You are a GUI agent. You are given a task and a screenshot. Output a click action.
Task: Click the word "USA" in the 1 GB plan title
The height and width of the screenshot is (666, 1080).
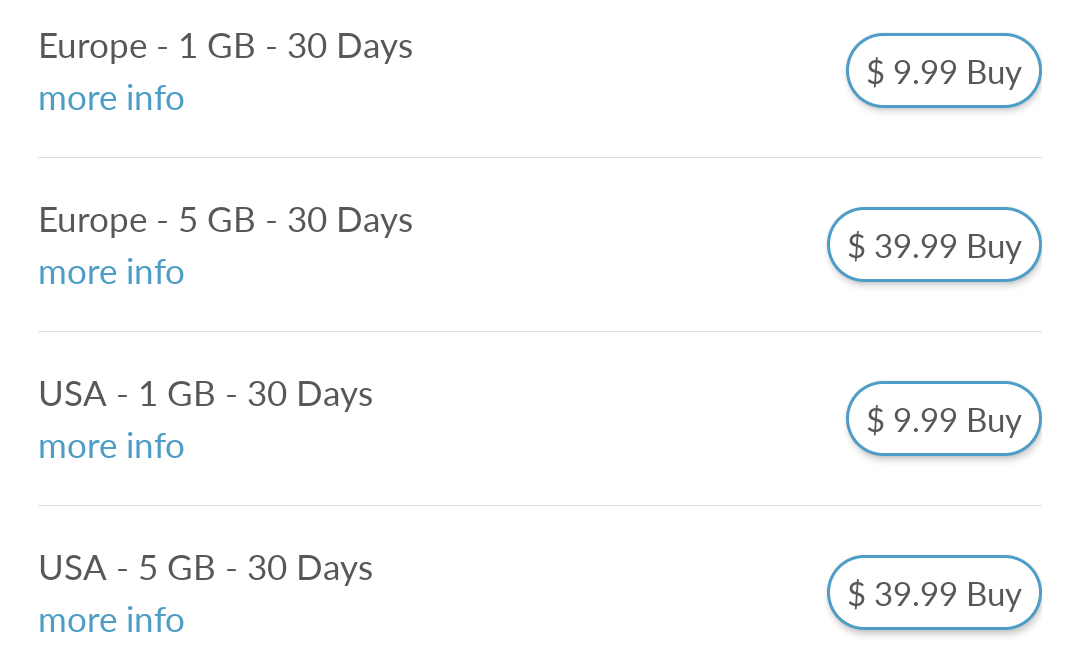click(72, 395)
